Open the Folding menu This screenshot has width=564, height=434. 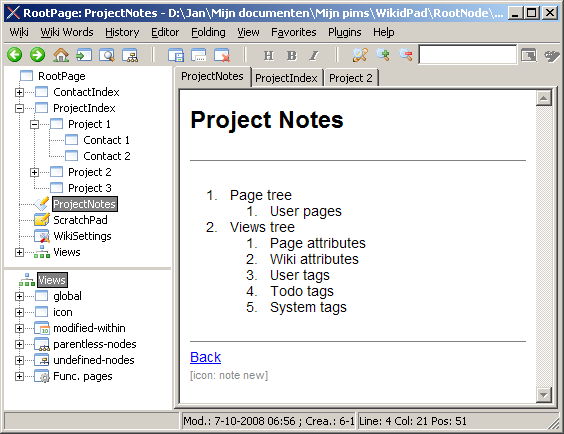tap(208, 32)
